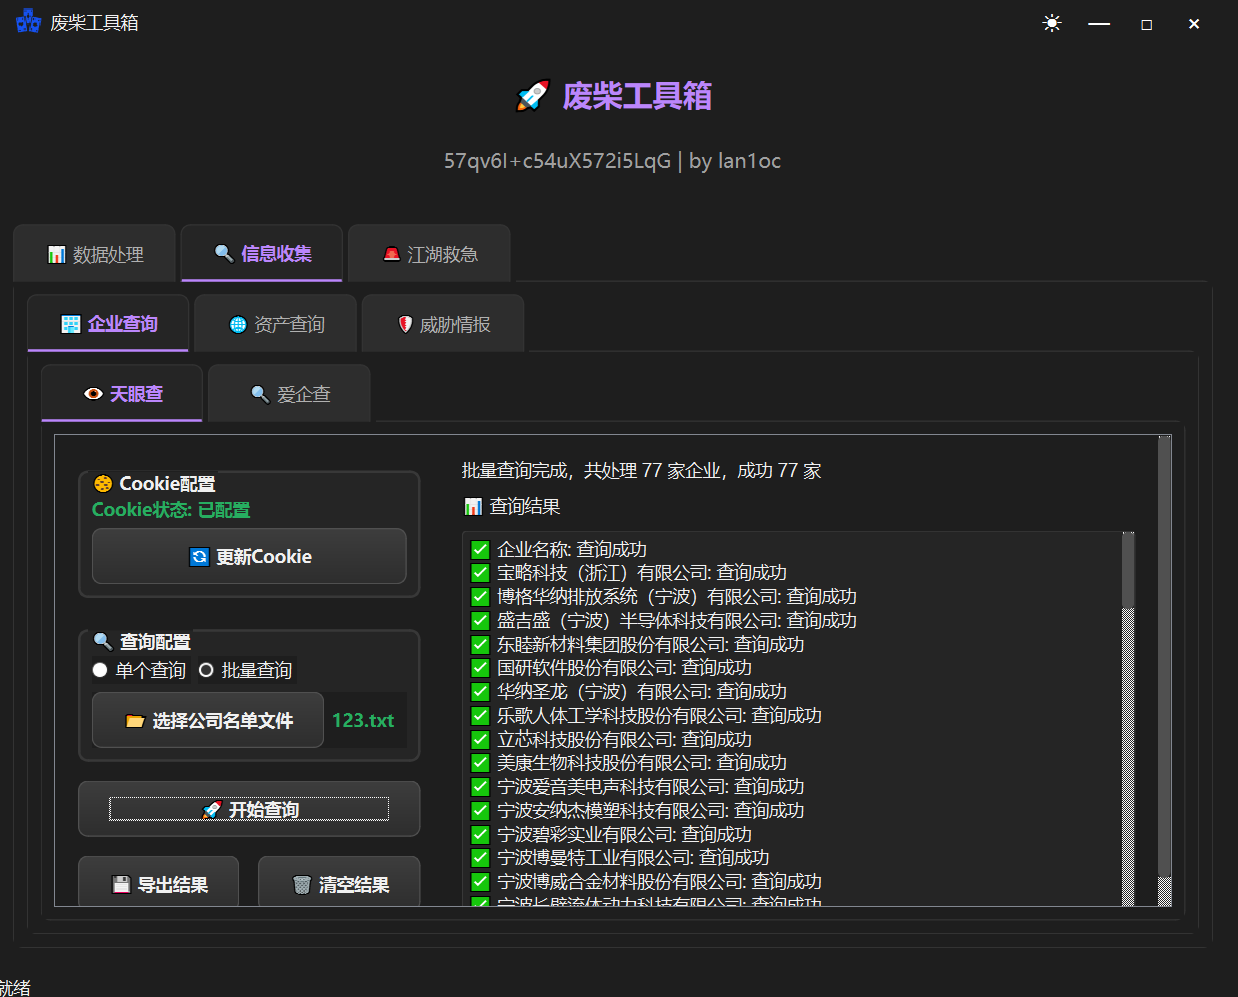Image resolution: width=1238 pixels, height=997 pixels.
Task: Toggle light/dark theme sun icon
Action: [1051, 23]
